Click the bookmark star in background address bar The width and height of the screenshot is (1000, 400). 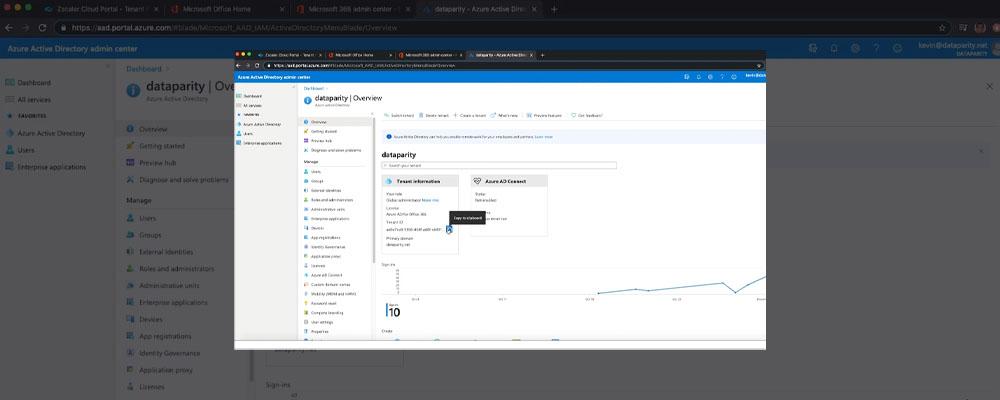coord(942,28)
